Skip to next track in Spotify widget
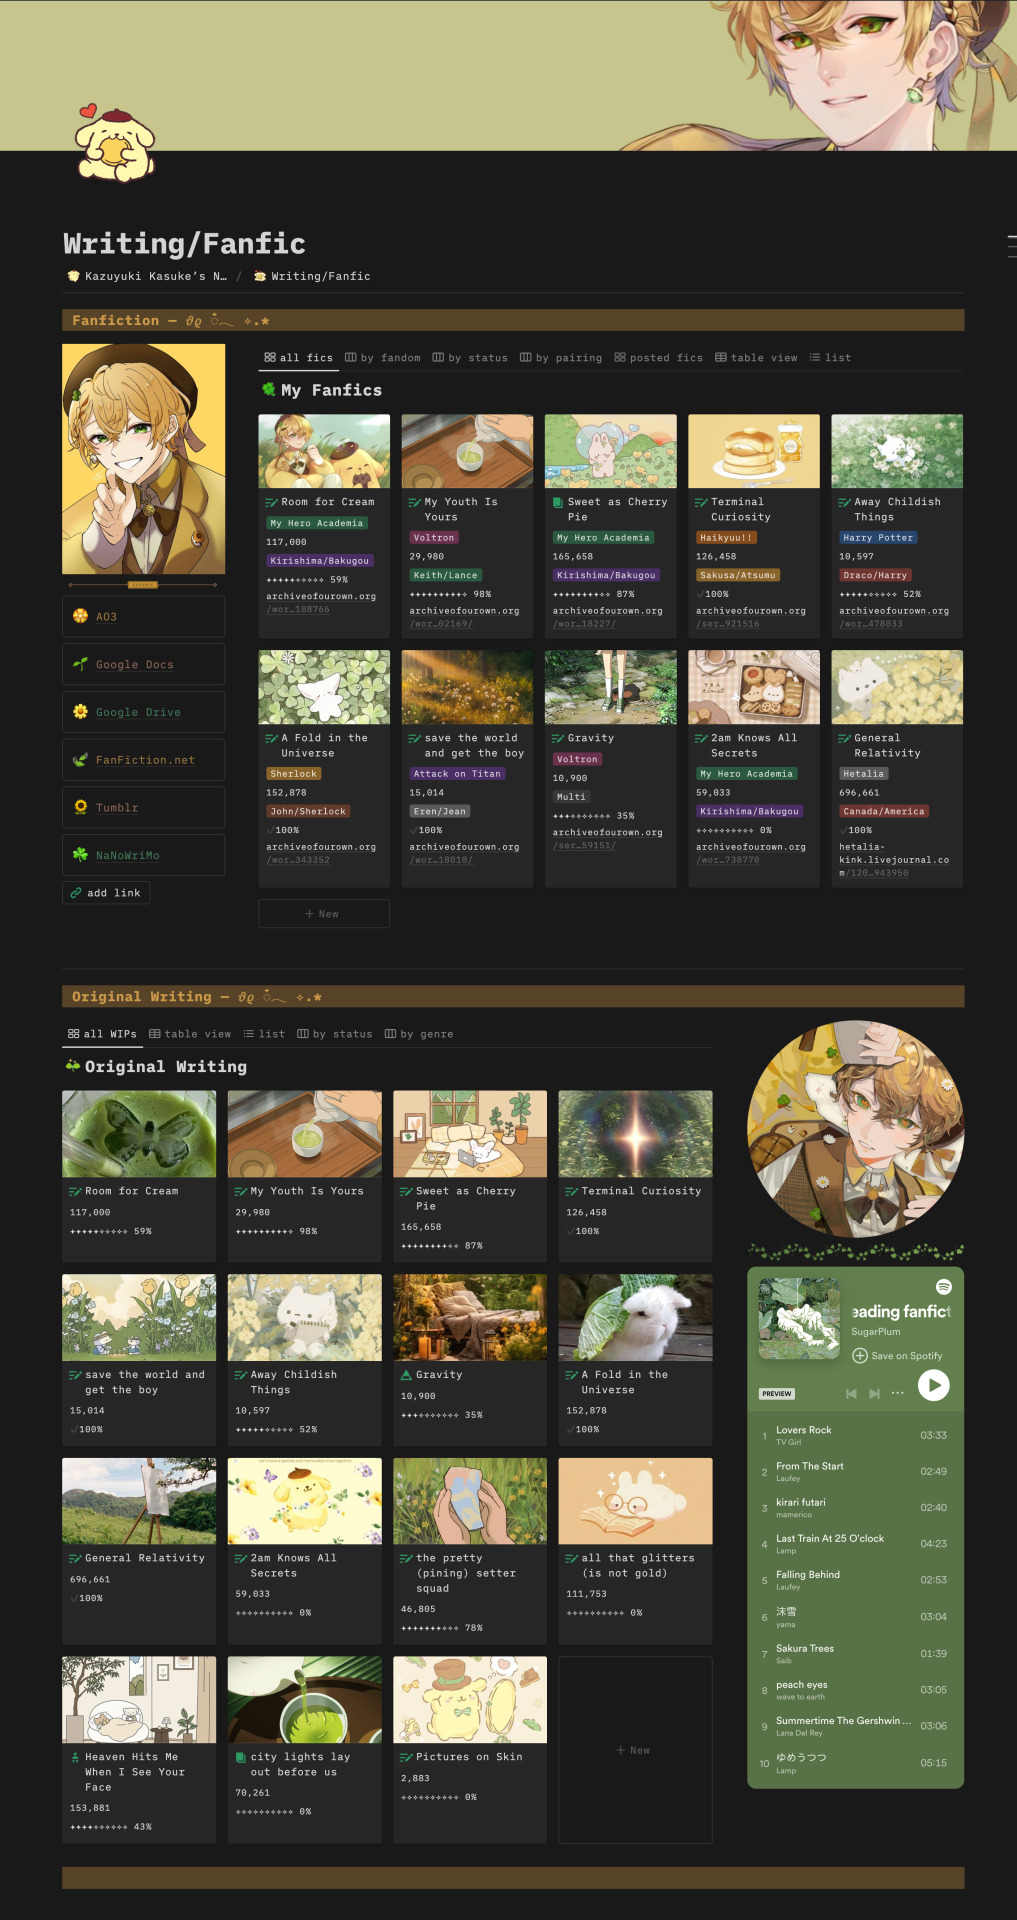Image resolution: width=1017 pixels, height=1920 pixels. pyautogui.click(x=874, y=1393)
